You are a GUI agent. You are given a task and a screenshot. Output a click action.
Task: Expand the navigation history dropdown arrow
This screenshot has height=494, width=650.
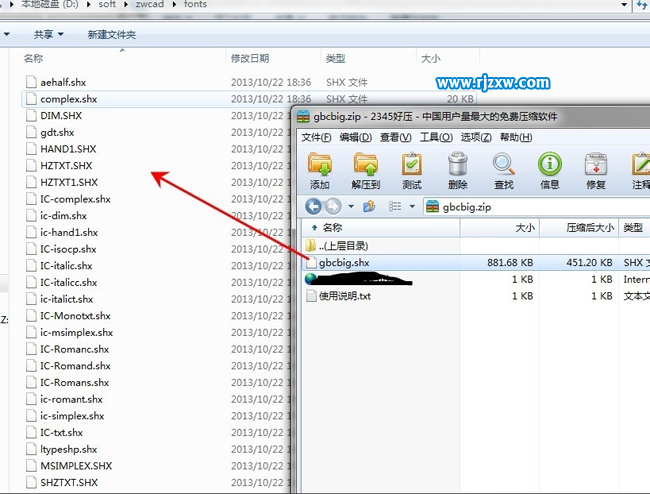pyautogui.click(x=349, y=207)
